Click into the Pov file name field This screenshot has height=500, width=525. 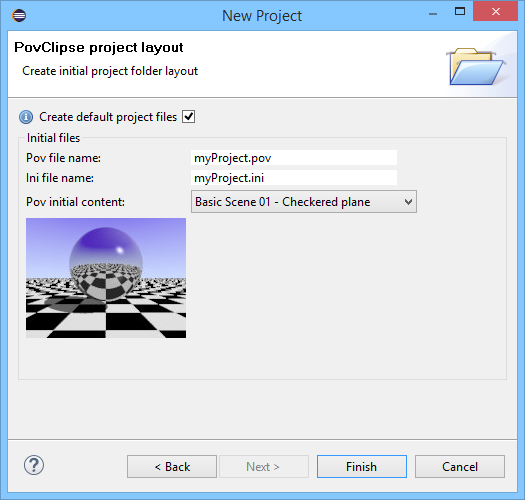coord(294,158)
